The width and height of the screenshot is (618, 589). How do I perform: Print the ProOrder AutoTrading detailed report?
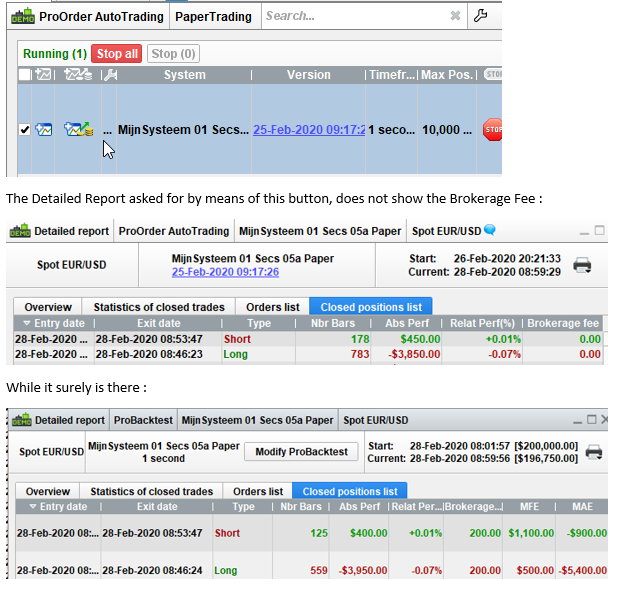582,265
